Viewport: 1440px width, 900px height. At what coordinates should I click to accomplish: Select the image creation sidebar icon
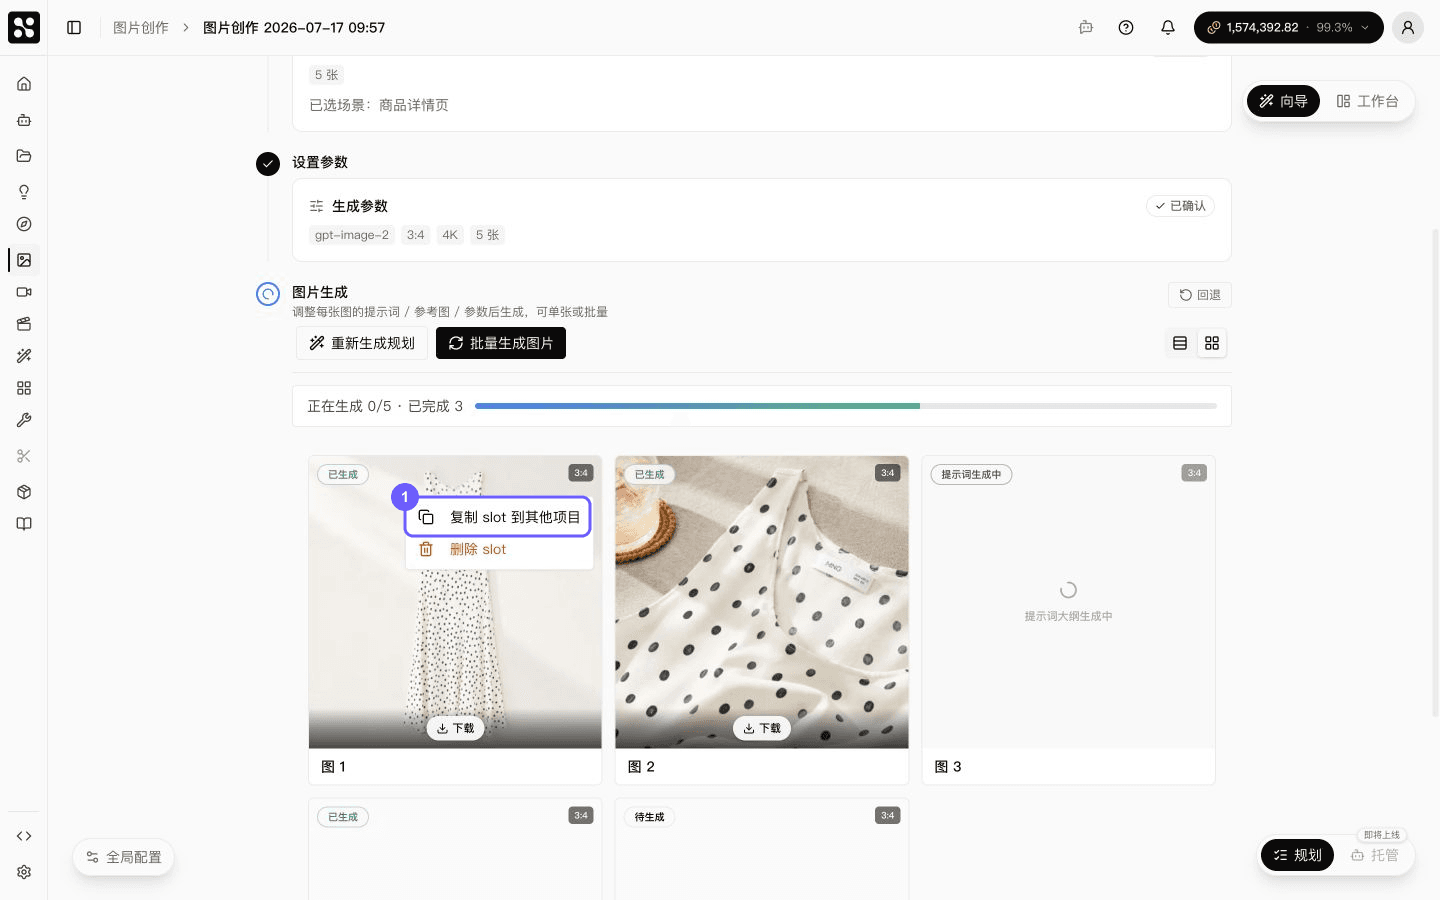tap(24, 260)
